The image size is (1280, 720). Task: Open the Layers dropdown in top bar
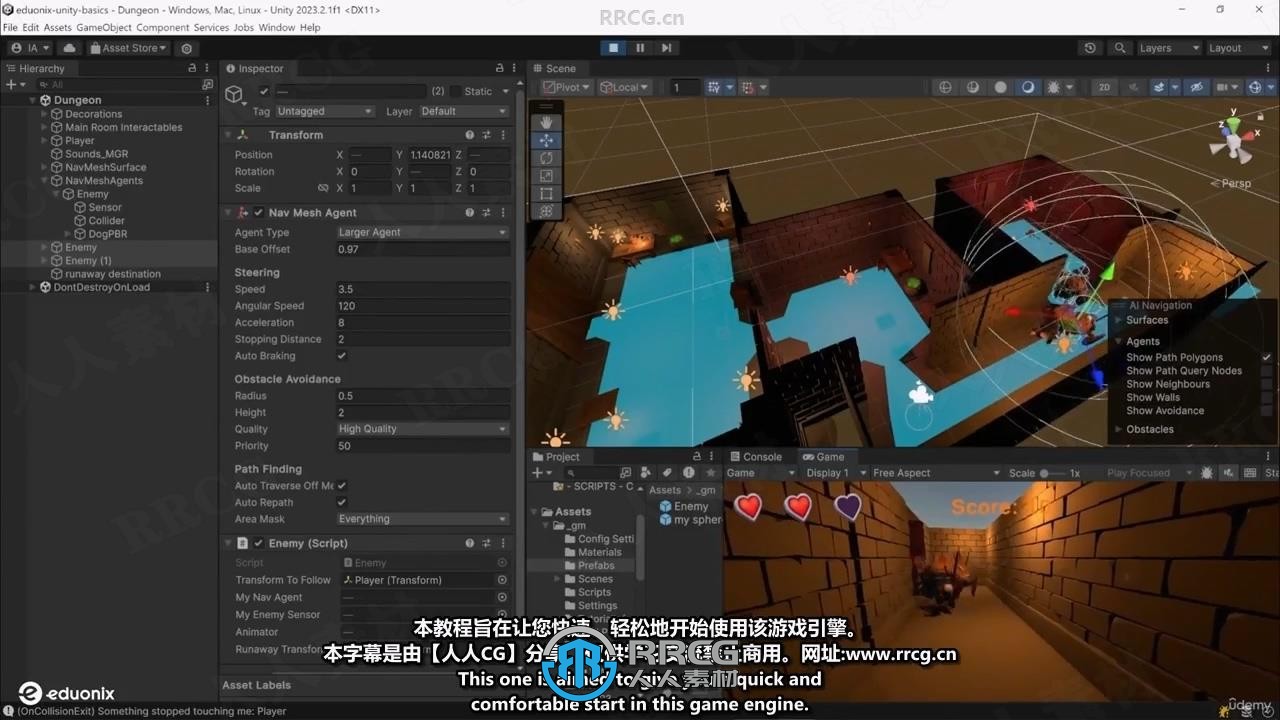(x=1168, y=48)
